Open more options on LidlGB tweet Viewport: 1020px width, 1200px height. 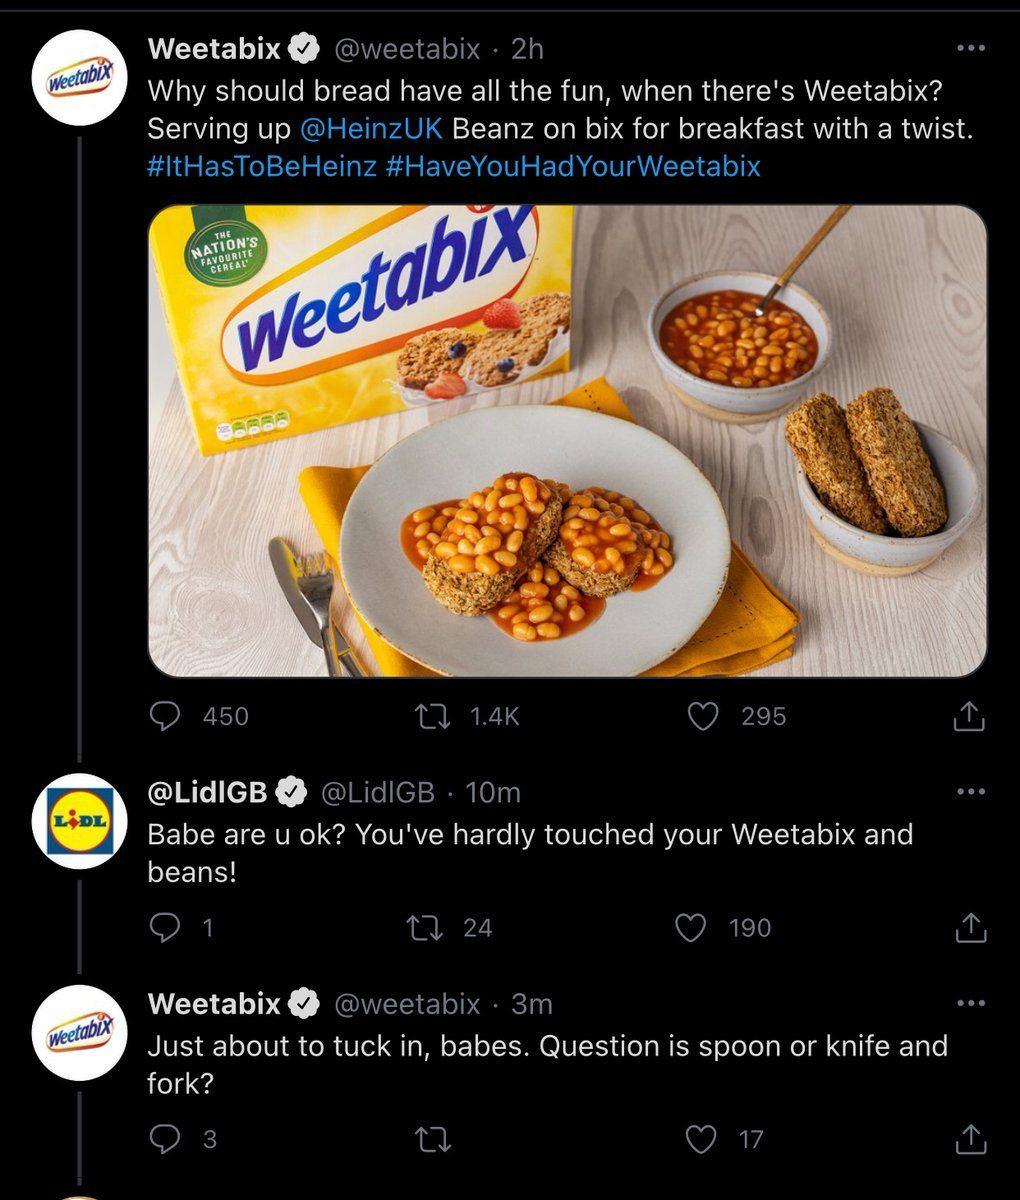tap(970, 792)
